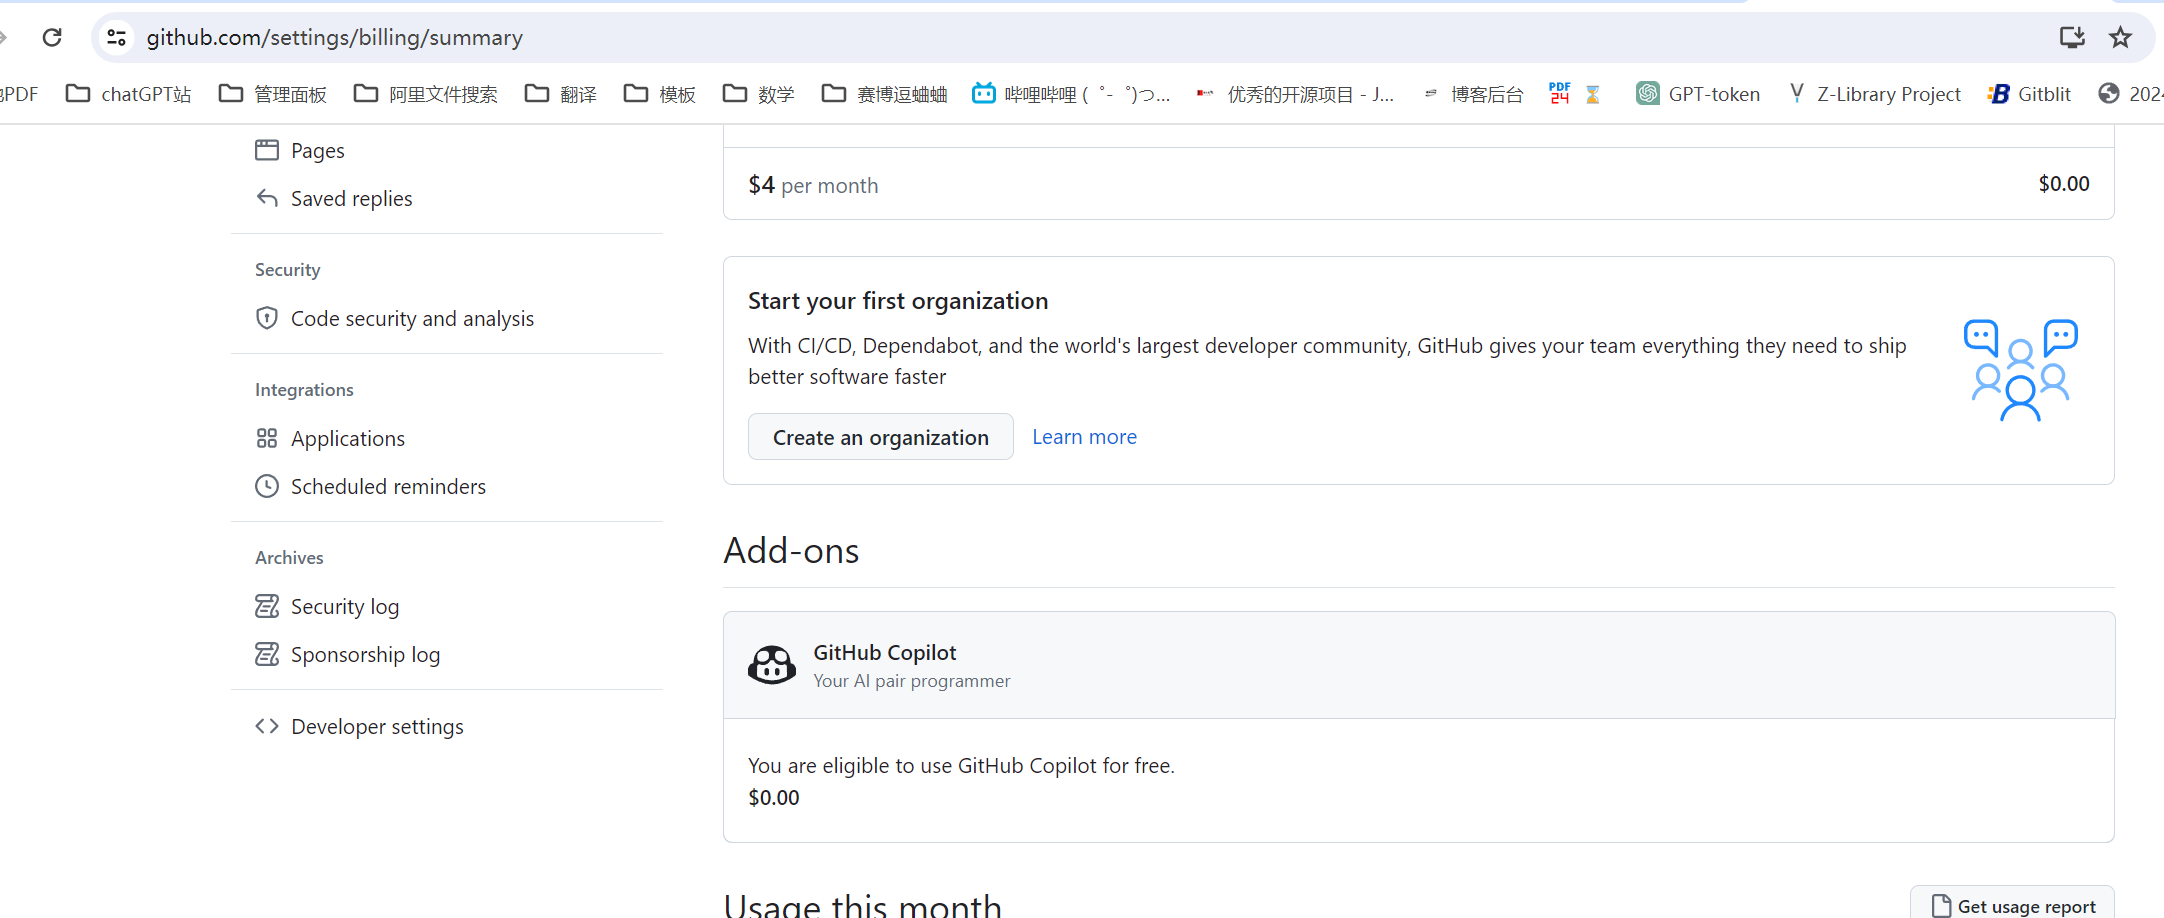
Task: Open the 优秀的开源项目 bookmark
Action: 1295,94
